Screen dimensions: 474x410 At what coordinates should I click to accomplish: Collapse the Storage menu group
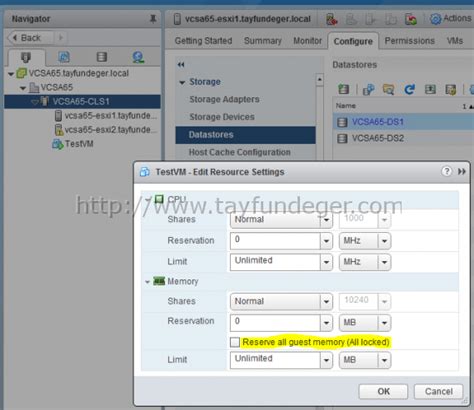[x=182, y=82]
